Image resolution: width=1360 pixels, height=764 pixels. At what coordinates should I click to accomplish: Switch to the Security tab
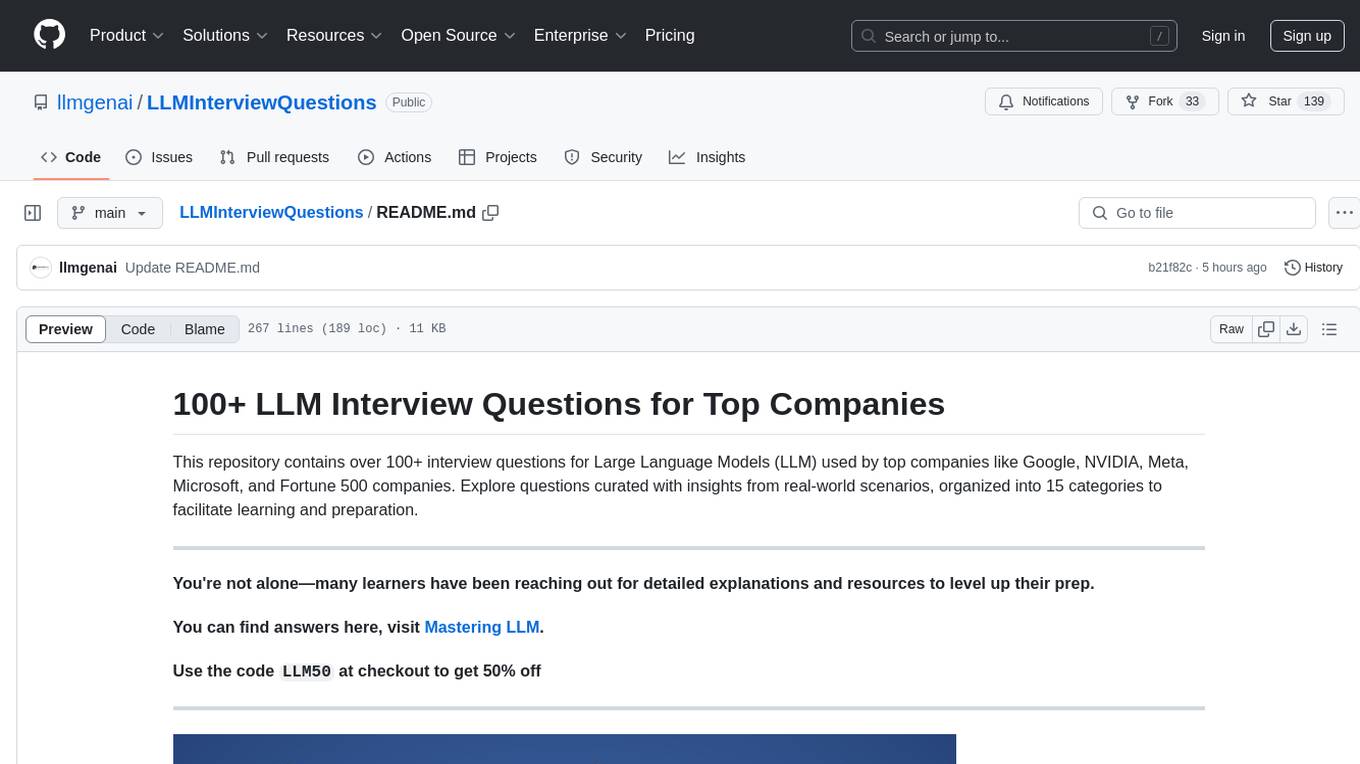pos(603,157)
